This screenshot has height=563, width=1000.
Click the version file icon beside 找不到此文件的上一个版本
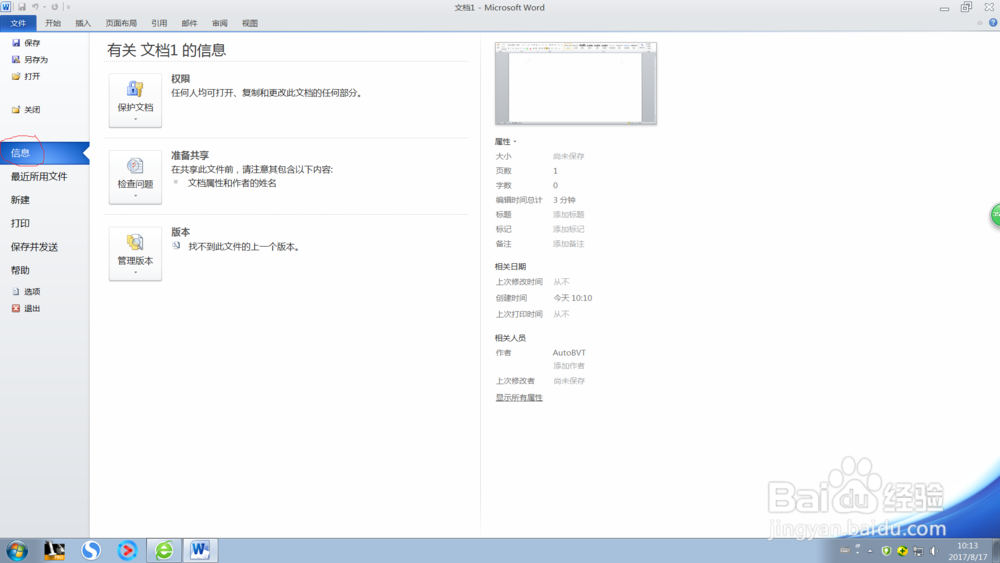tap(176, 245)
